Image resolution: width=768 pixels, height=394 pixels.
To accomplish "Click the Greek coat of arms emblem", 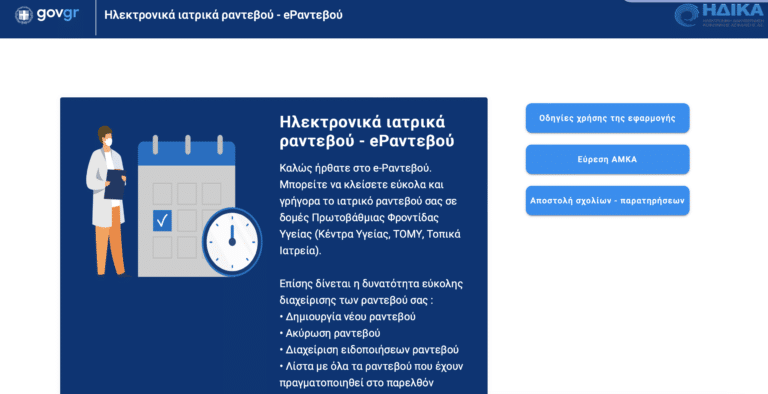I will pyautogui.click(x=24, y=15).
